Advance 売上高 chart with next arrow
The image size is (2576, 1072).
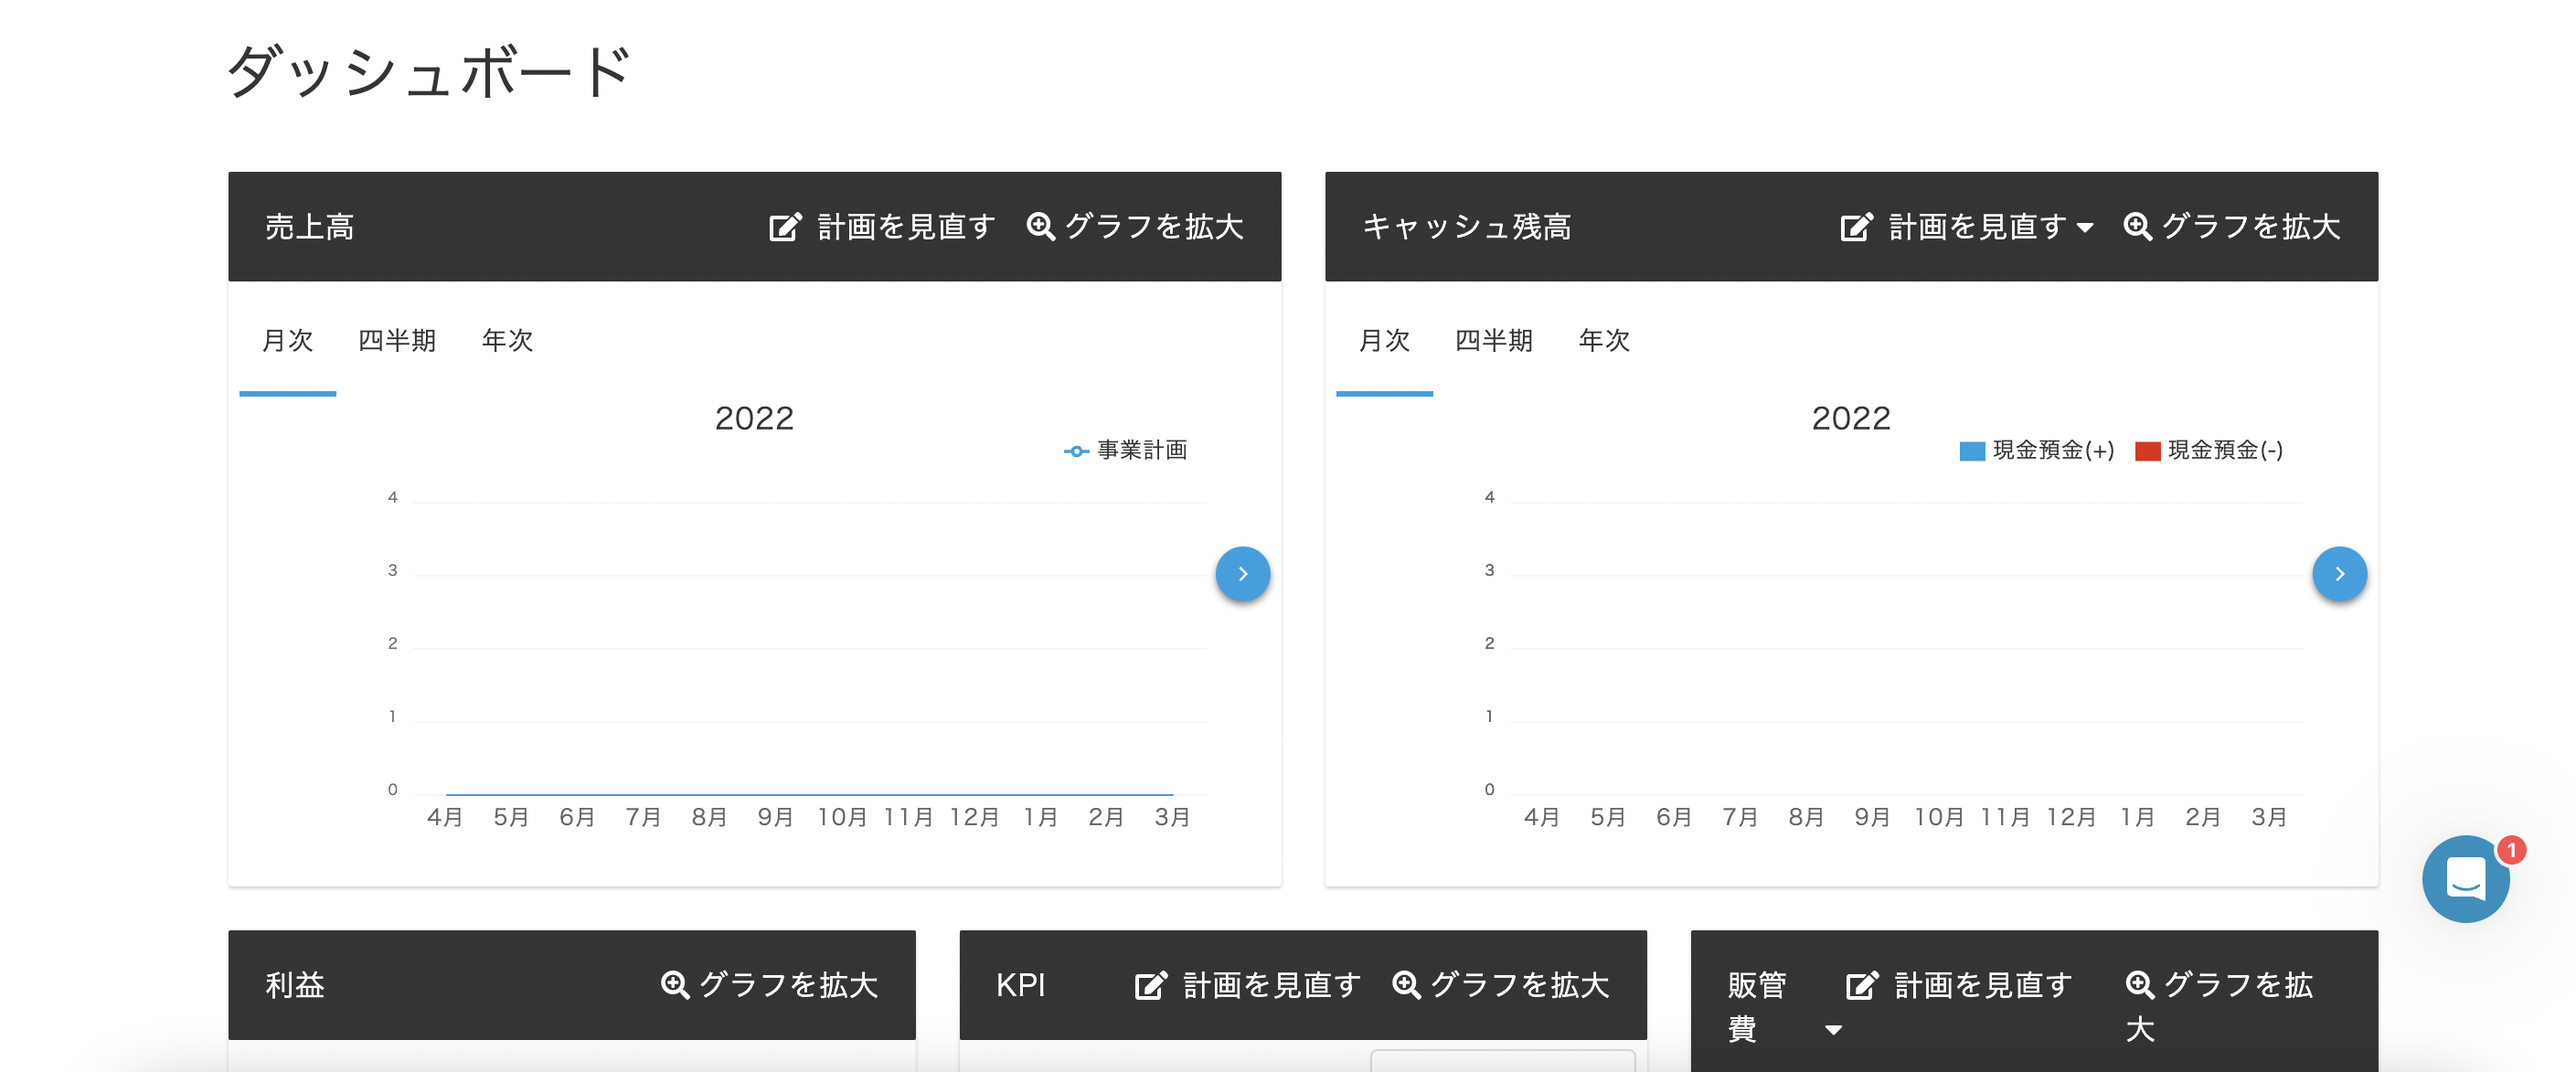(1243, 574)
